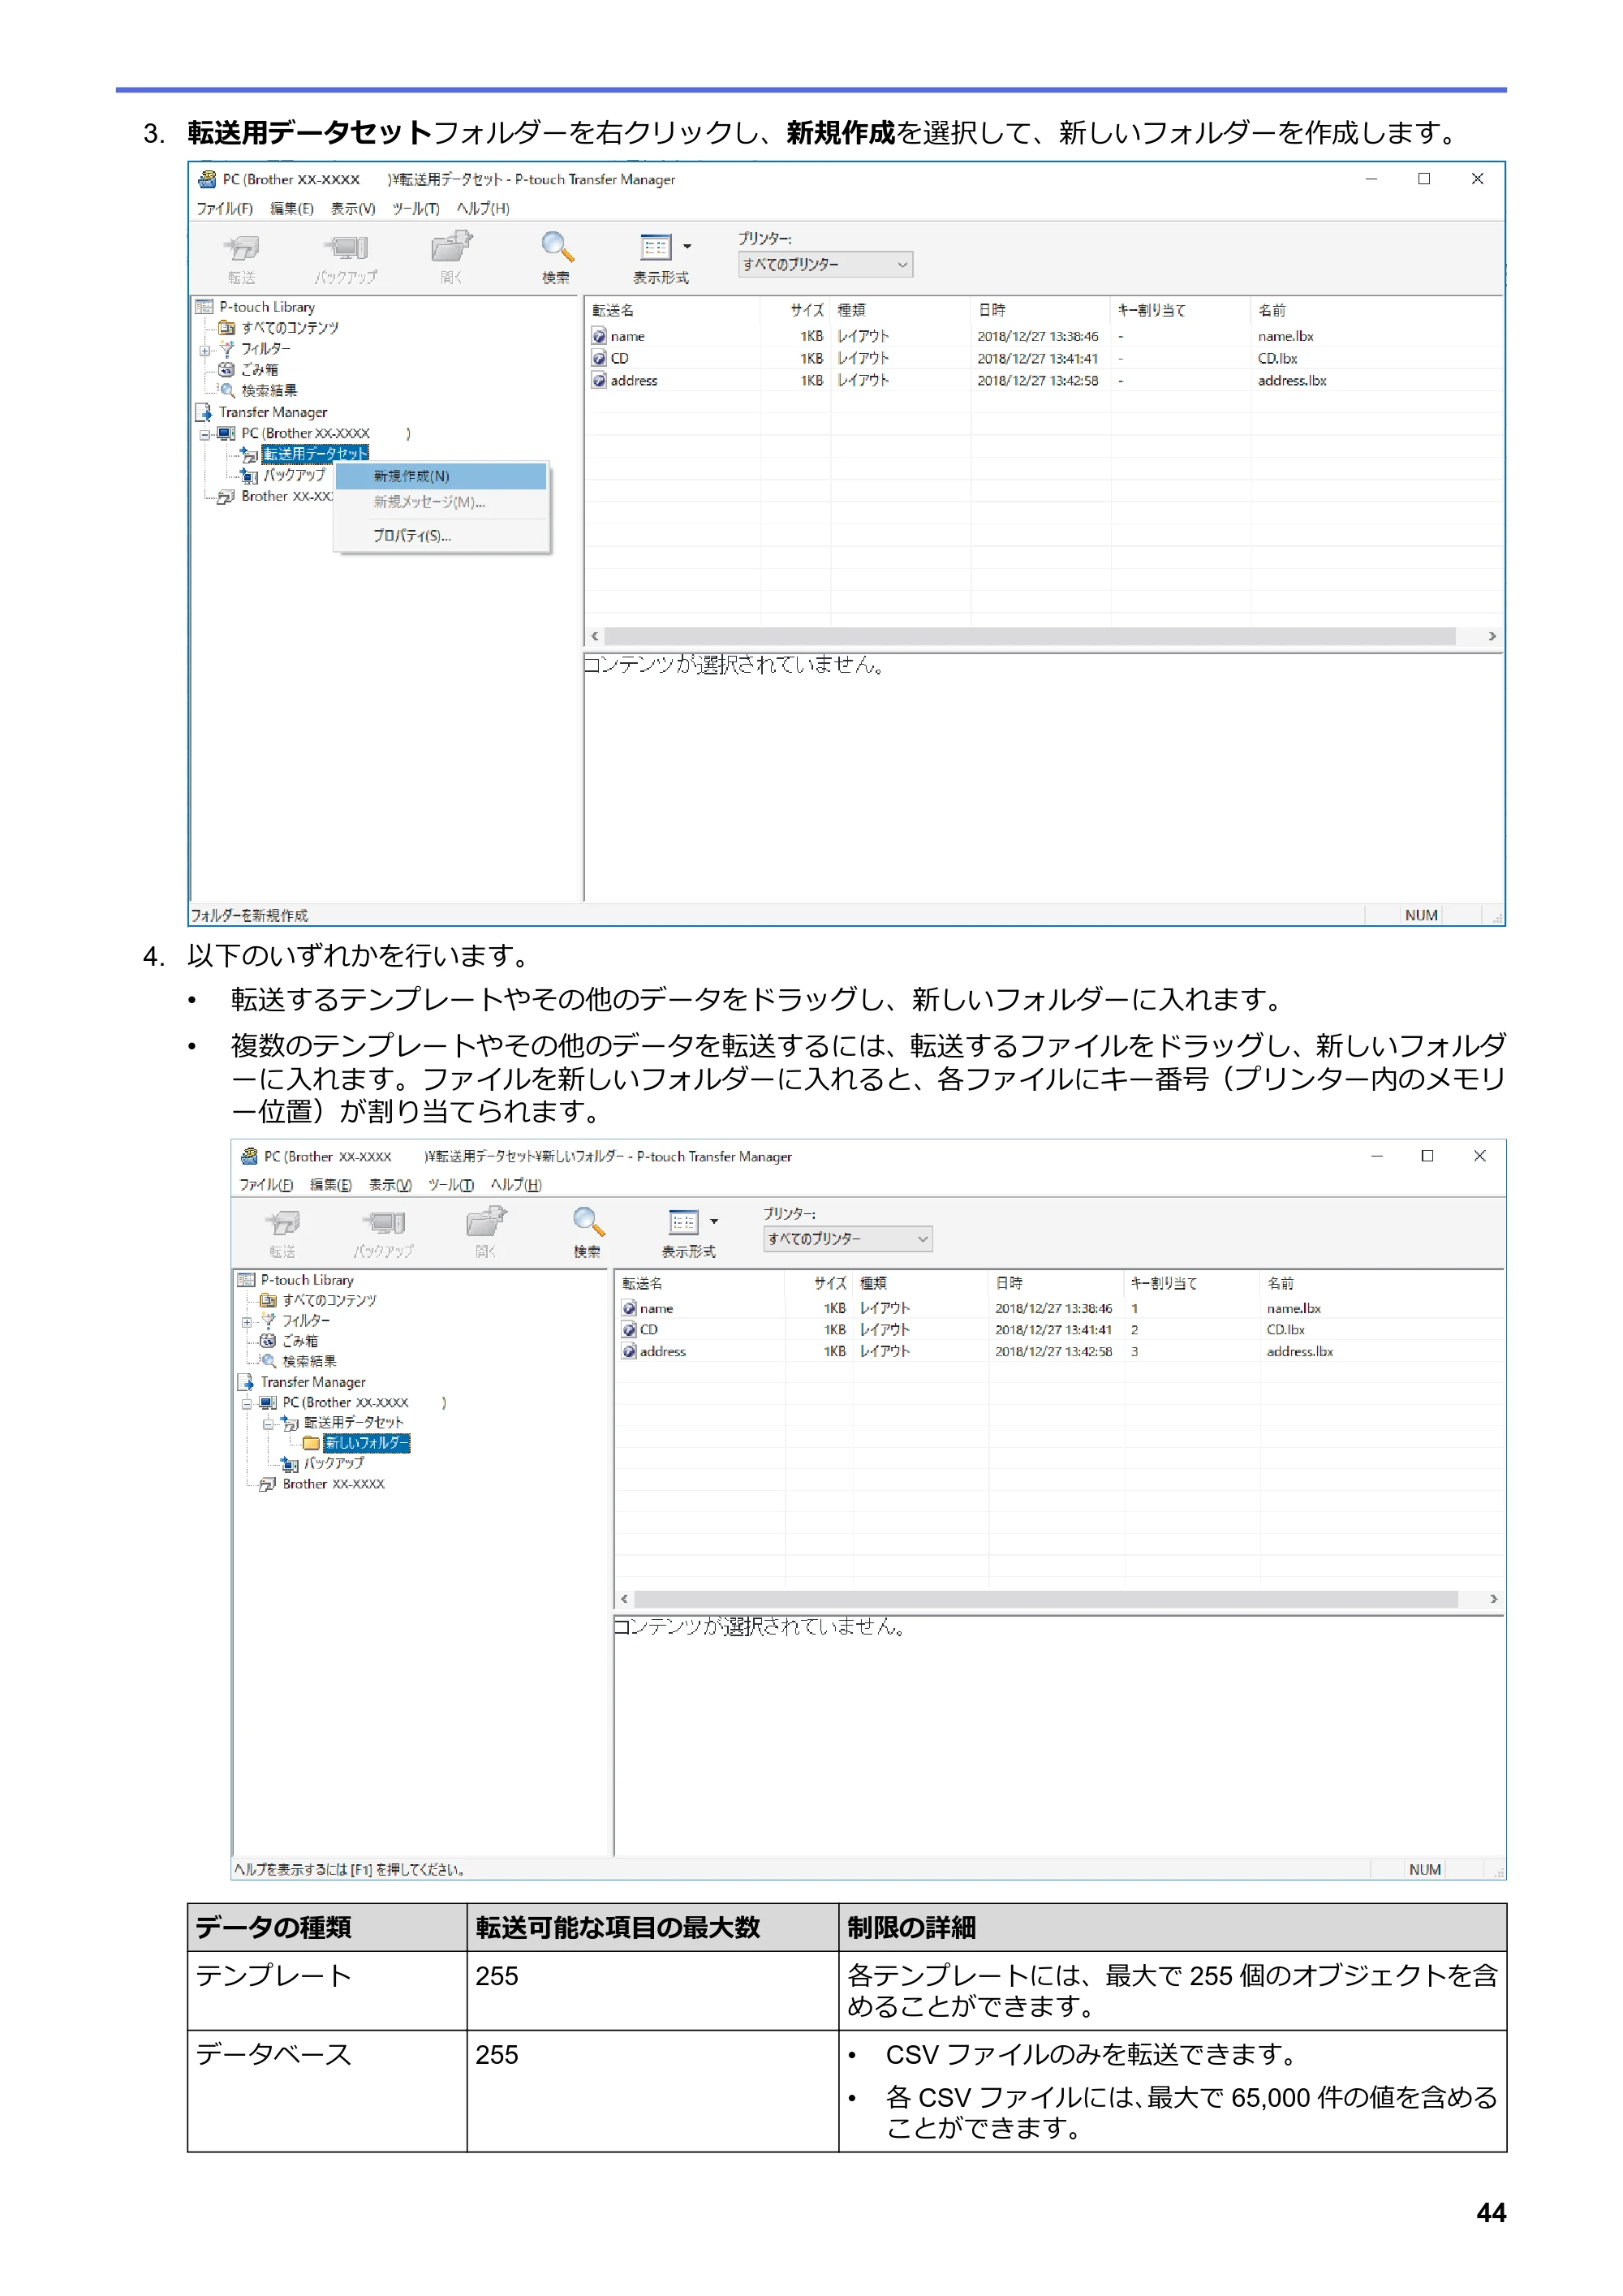Select すべてのコンテンツ in the context-menu window tree

(x=290, y=328)
